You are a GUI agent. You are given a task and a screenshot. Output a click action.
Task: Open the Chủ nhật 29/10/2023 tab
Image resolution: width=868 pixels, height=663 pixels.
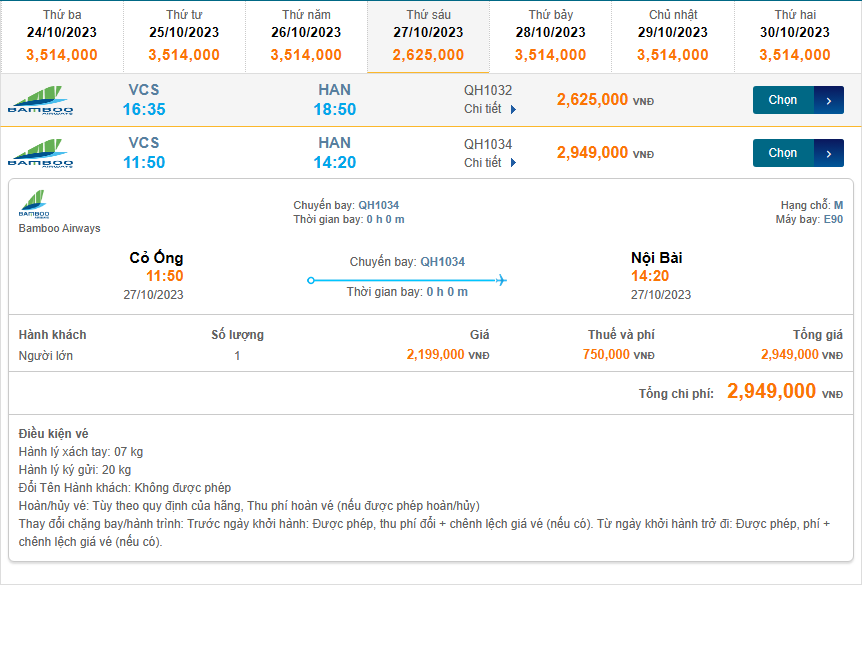[673, 36]
